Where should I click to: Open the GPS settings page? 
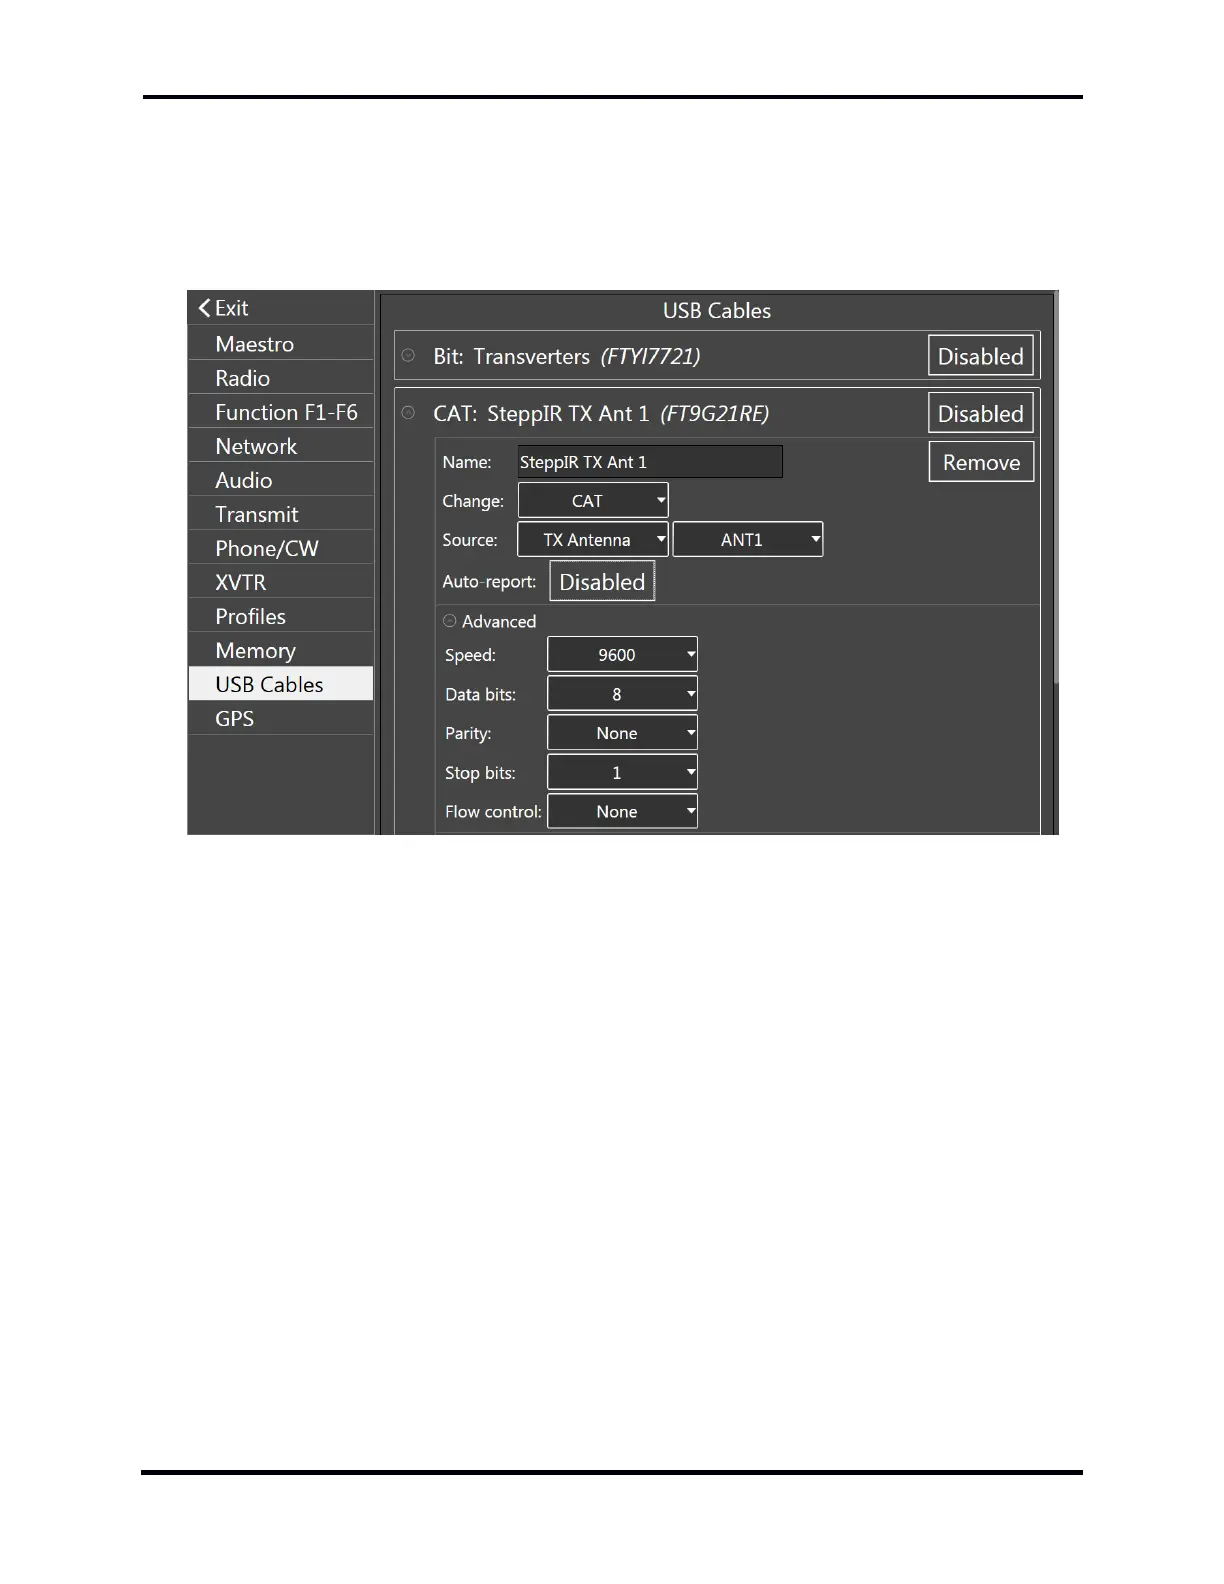[x=281, y=717]
